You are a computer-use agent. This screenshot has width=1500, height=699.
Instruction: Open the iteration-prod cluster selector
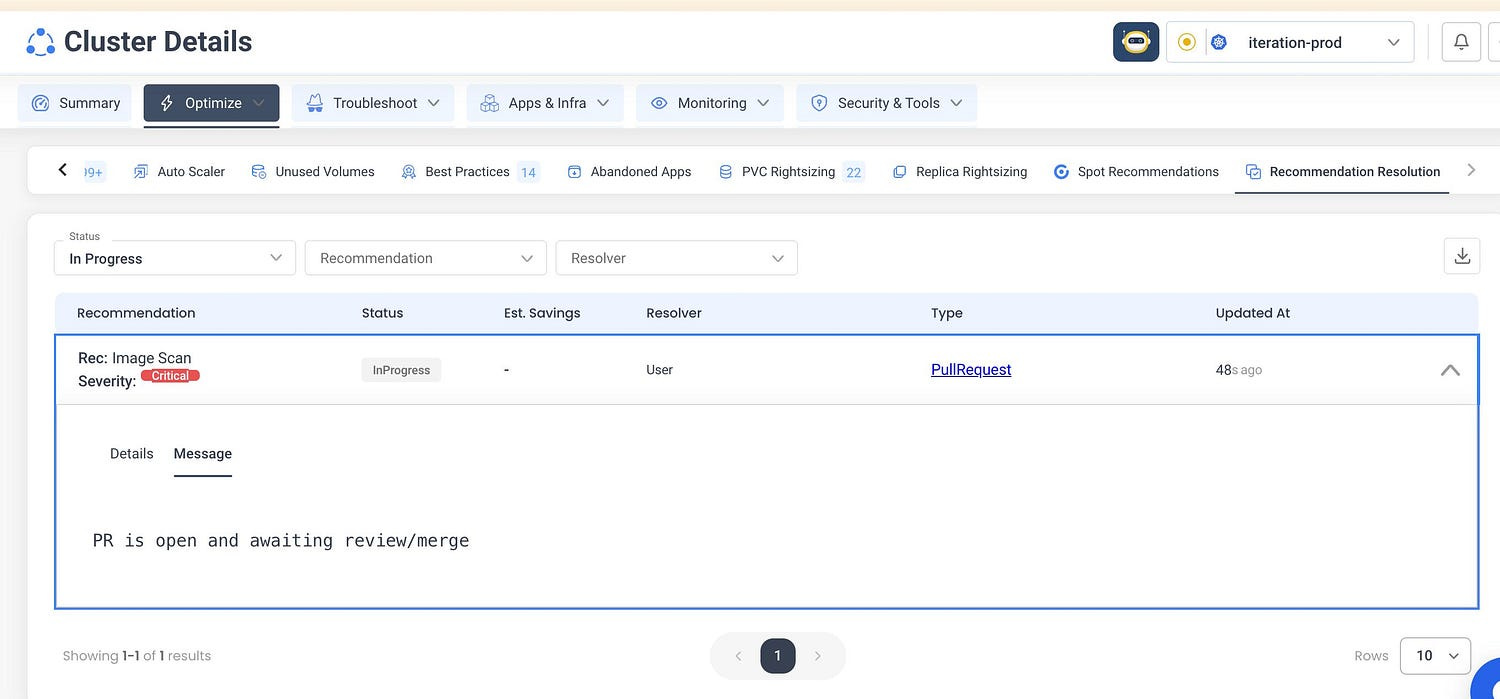pos(1290,42)
